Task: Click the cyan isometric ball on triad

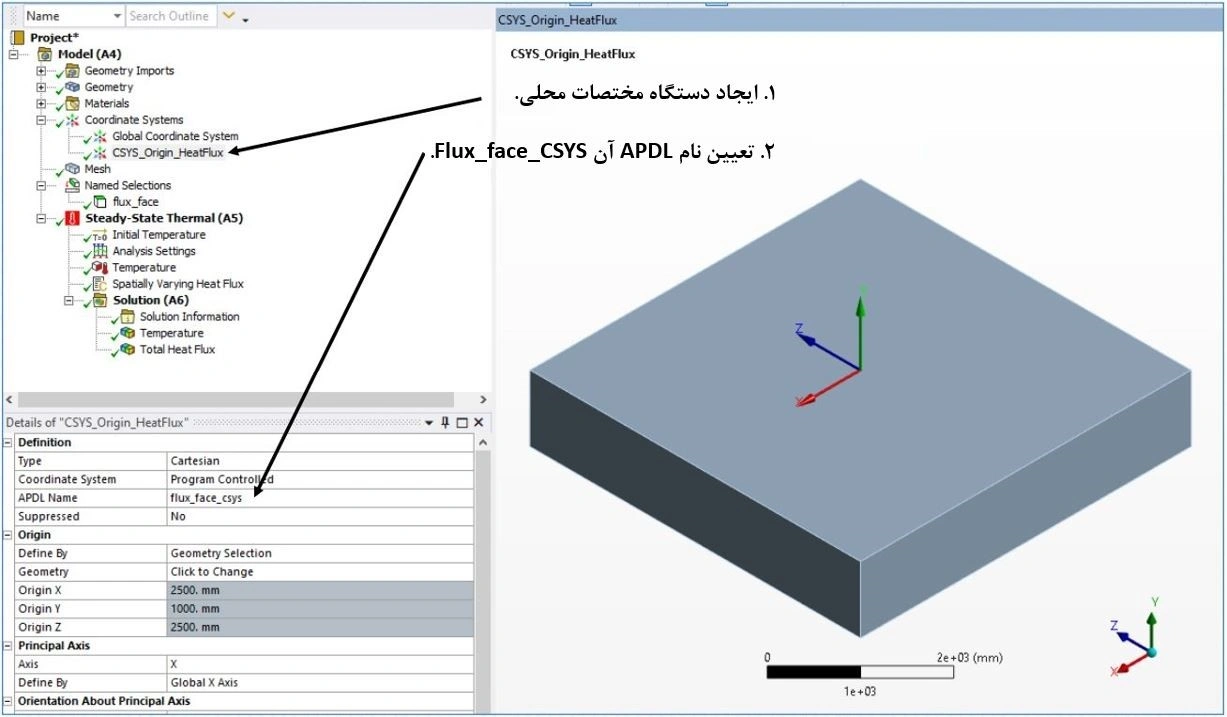Action: click(x=1152, y=652)
